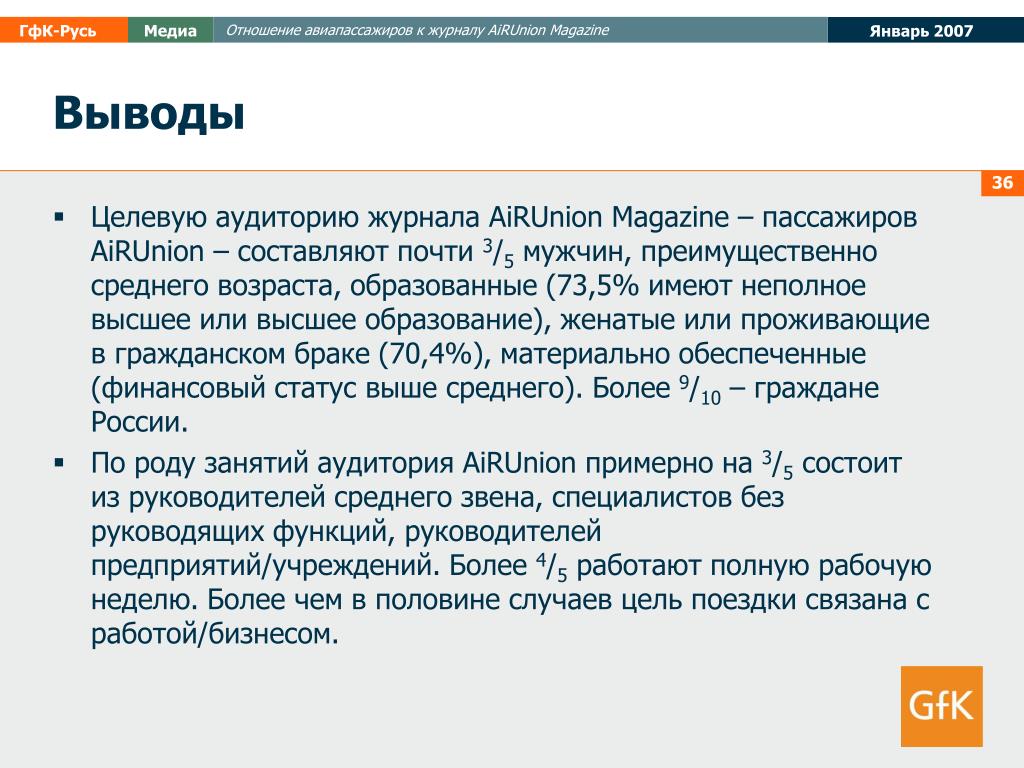Select header subtitle about AiRUnion Magazine
The height and width of the screenshot is (768, 1024).
coord(417,30)
